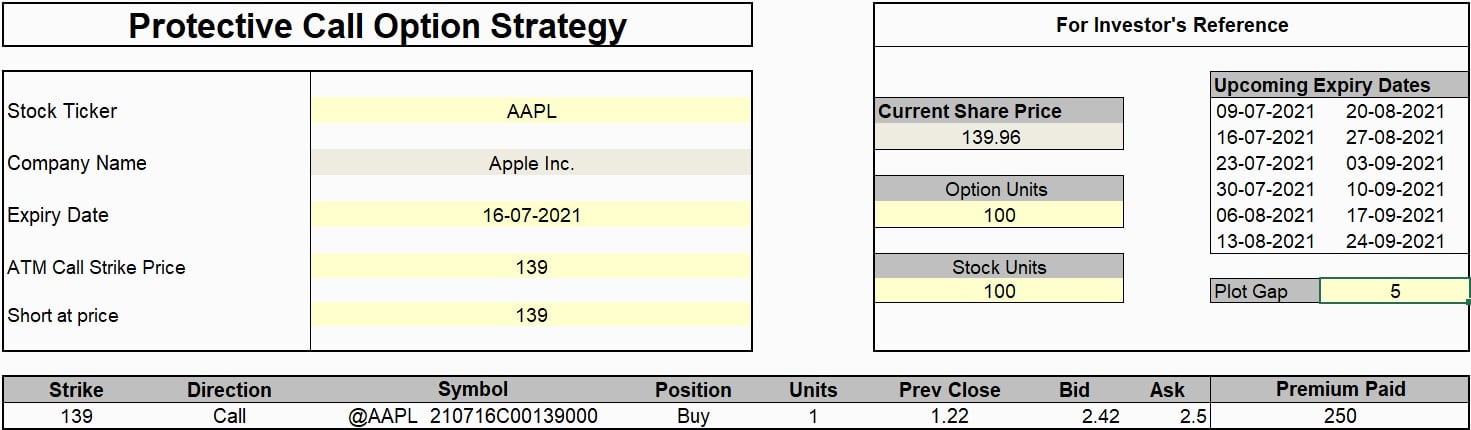Select the Current Share Price value 139.96
The image size is (1471, 430).
coord(991,137)
